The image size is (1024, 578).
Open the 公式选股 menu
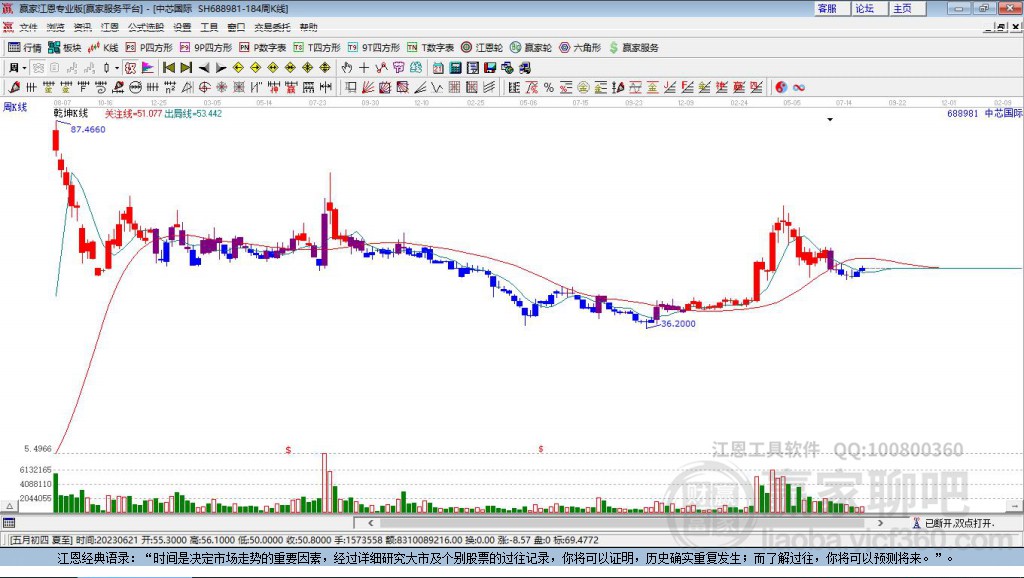(146, 27)
